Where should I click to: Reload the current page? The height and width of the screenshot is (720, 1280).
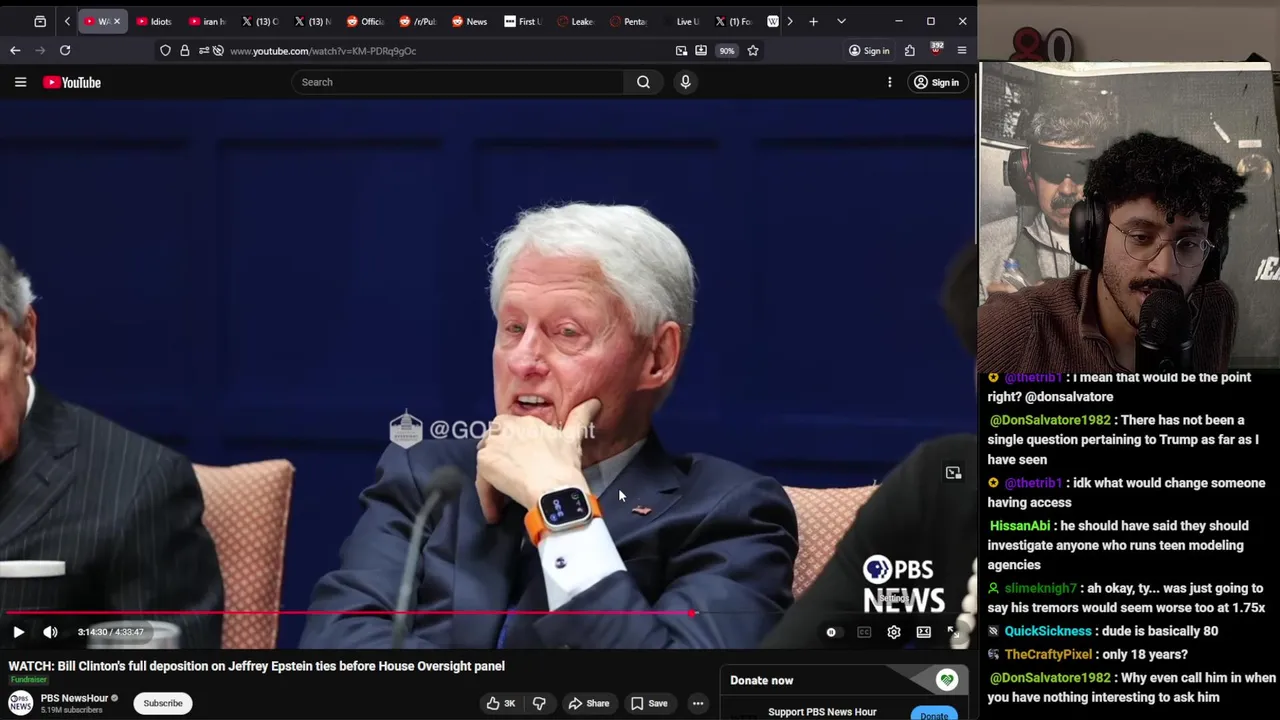click(x=65, y=50)
